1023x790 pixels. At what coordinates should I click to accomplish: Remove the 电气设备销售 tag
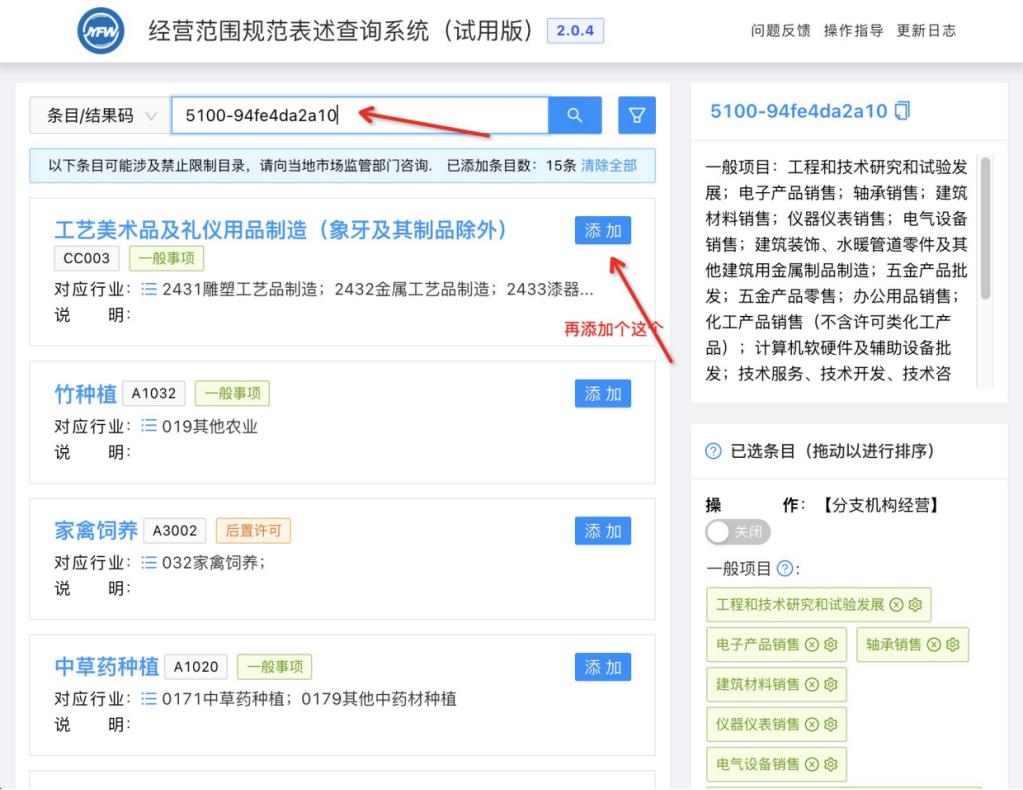812,765
